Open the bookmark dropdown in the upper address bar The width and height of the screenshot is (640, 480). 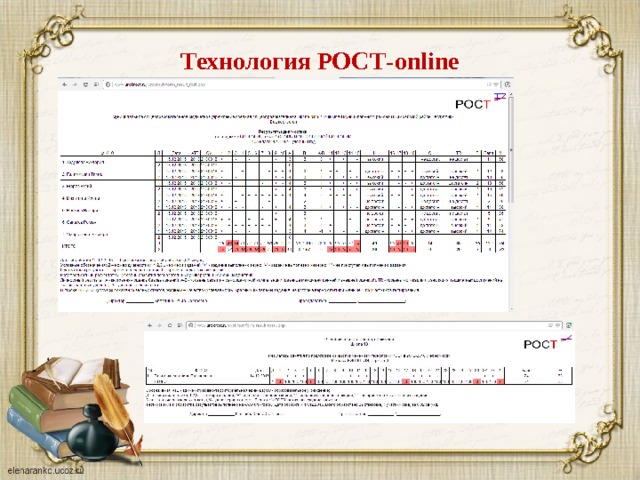point(496,84)
